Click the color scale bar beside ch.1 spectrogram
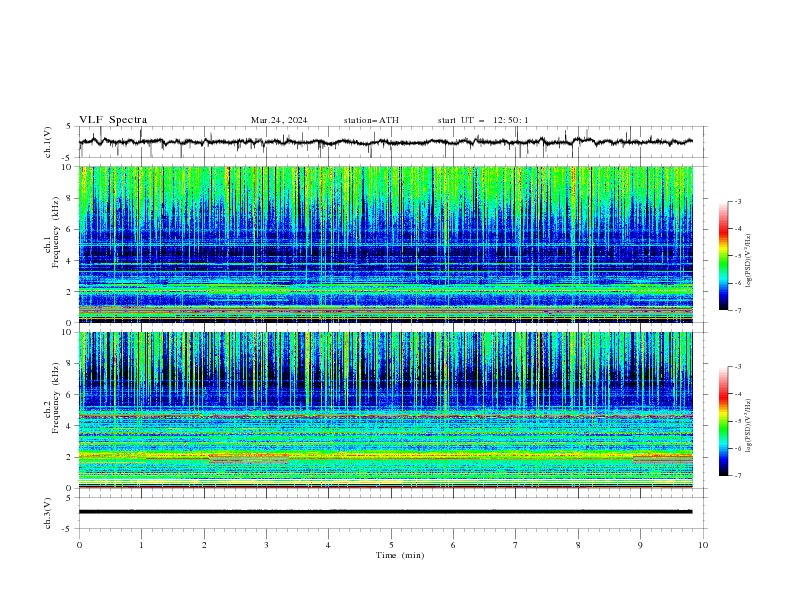 pos(724,256)
